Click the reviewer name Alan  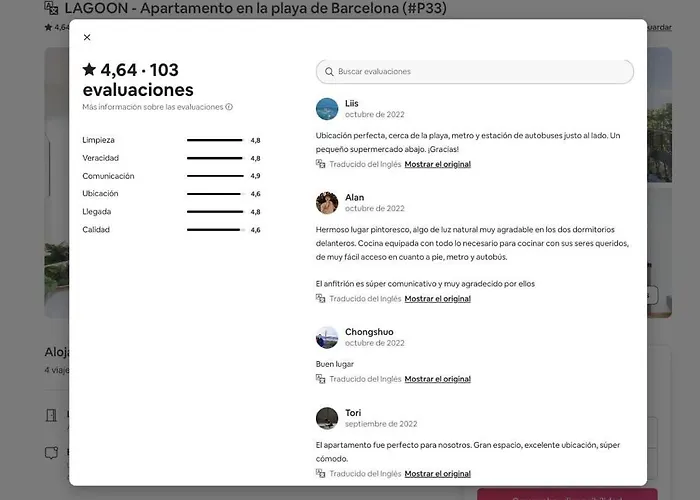click(x=354, y=197)
